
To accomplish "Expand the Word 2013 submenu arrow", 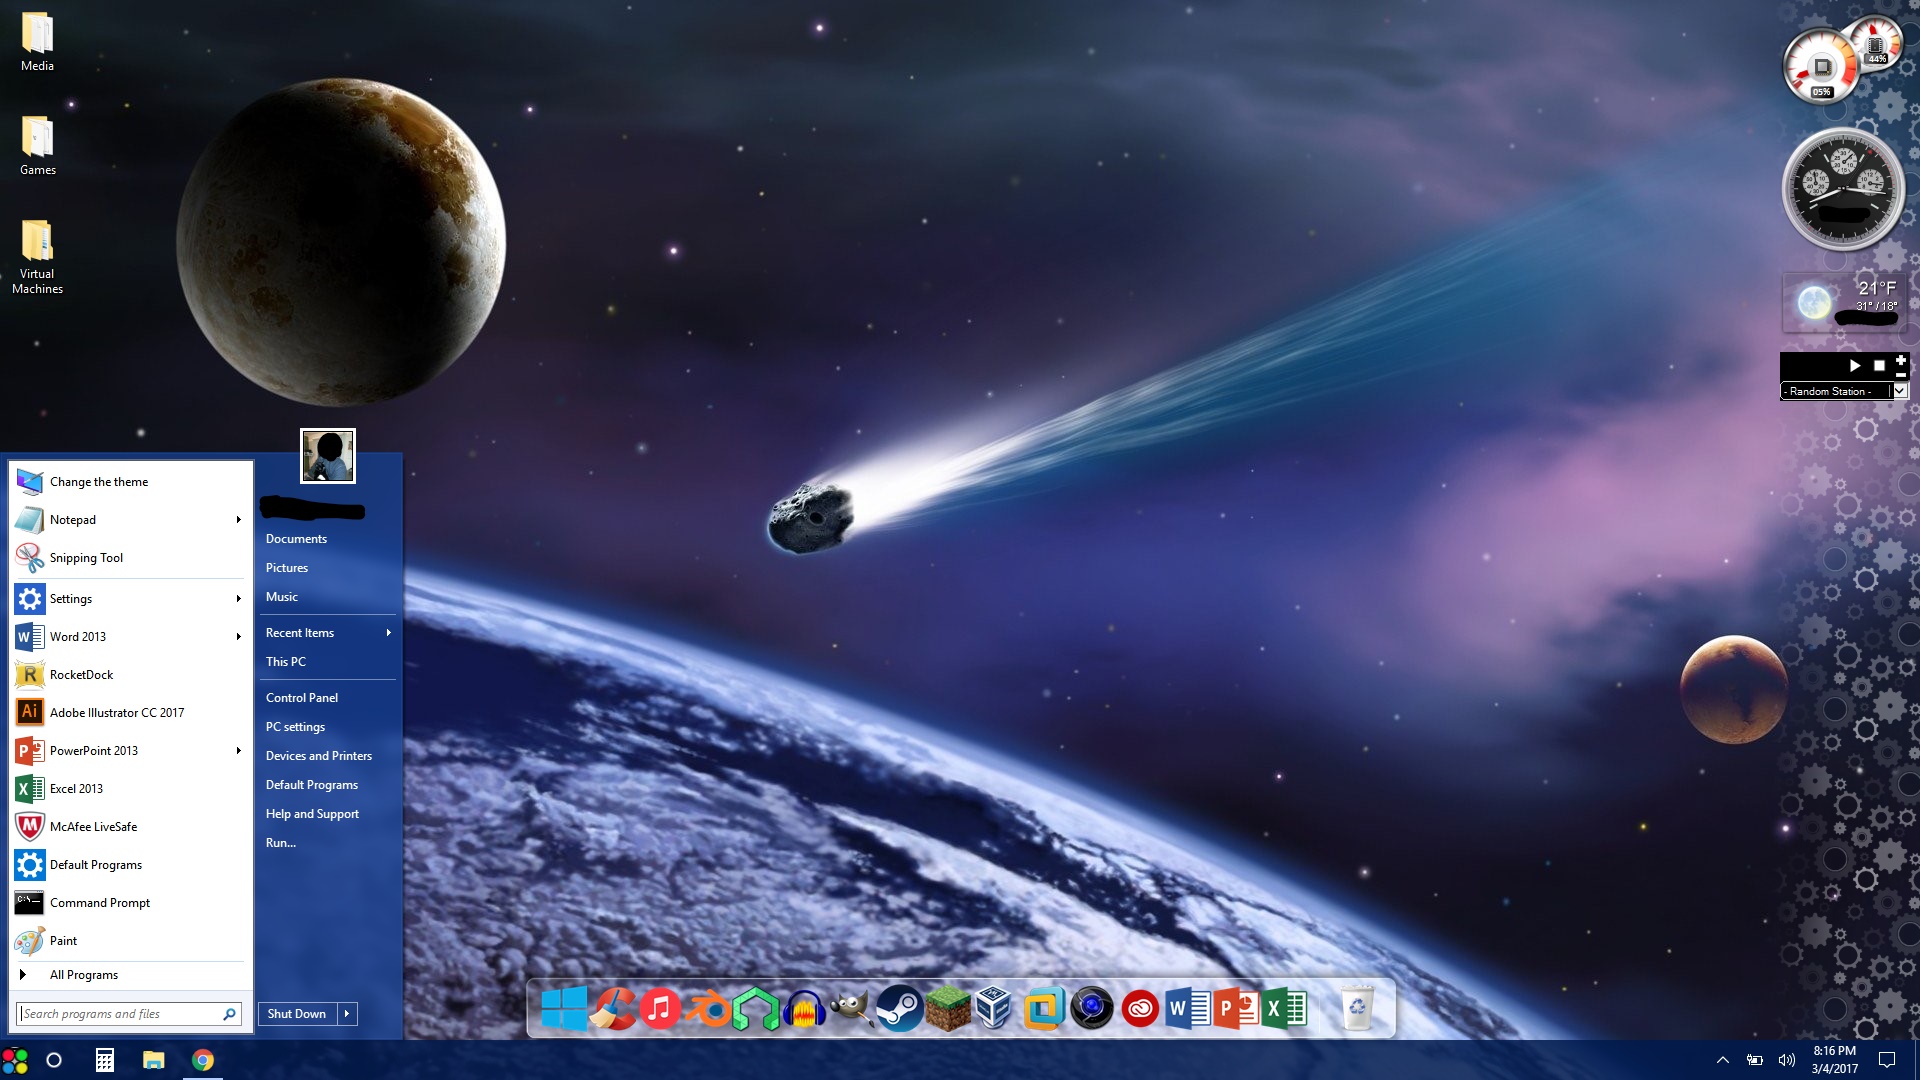I will pyautogui.click(x=238, y=637).
